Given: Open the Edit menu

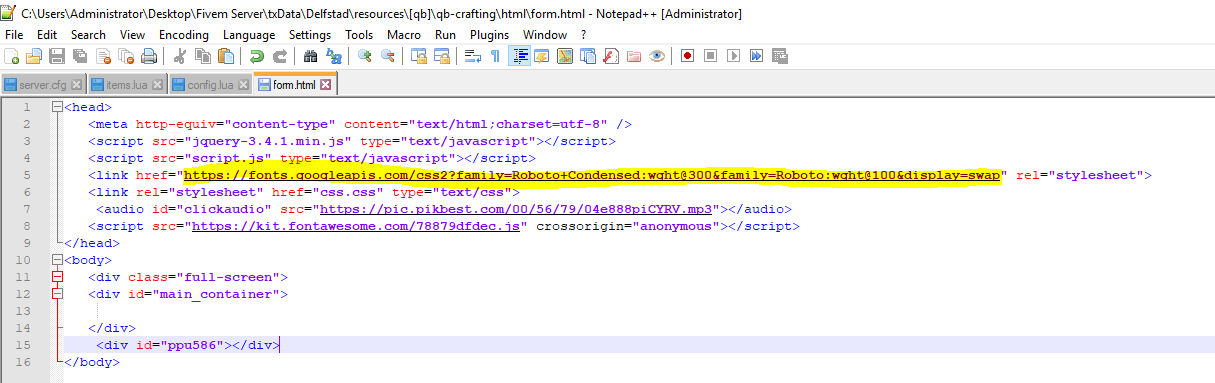Looking at the screenshot, I should (47, 34).
